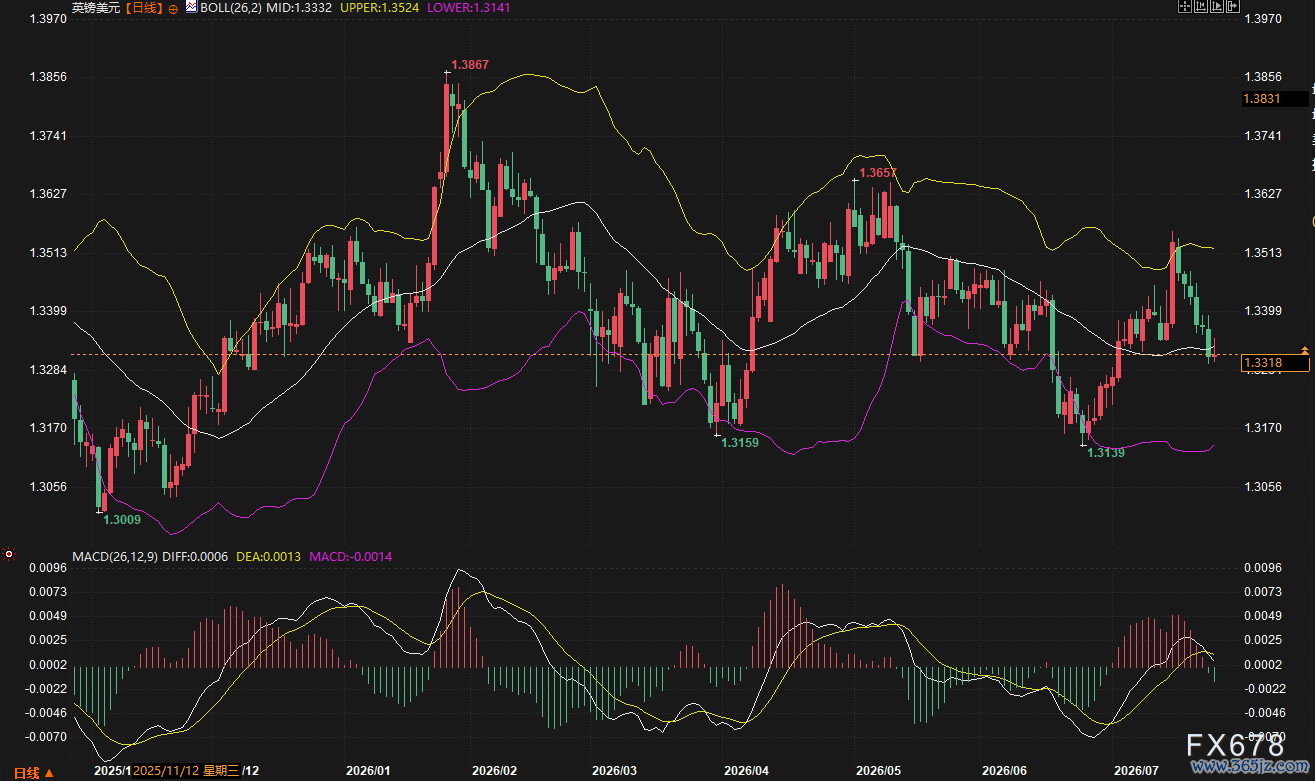1315x781 pixels.
Task: Click the 2026/05 date on time axis
Action: coord(880,771)
